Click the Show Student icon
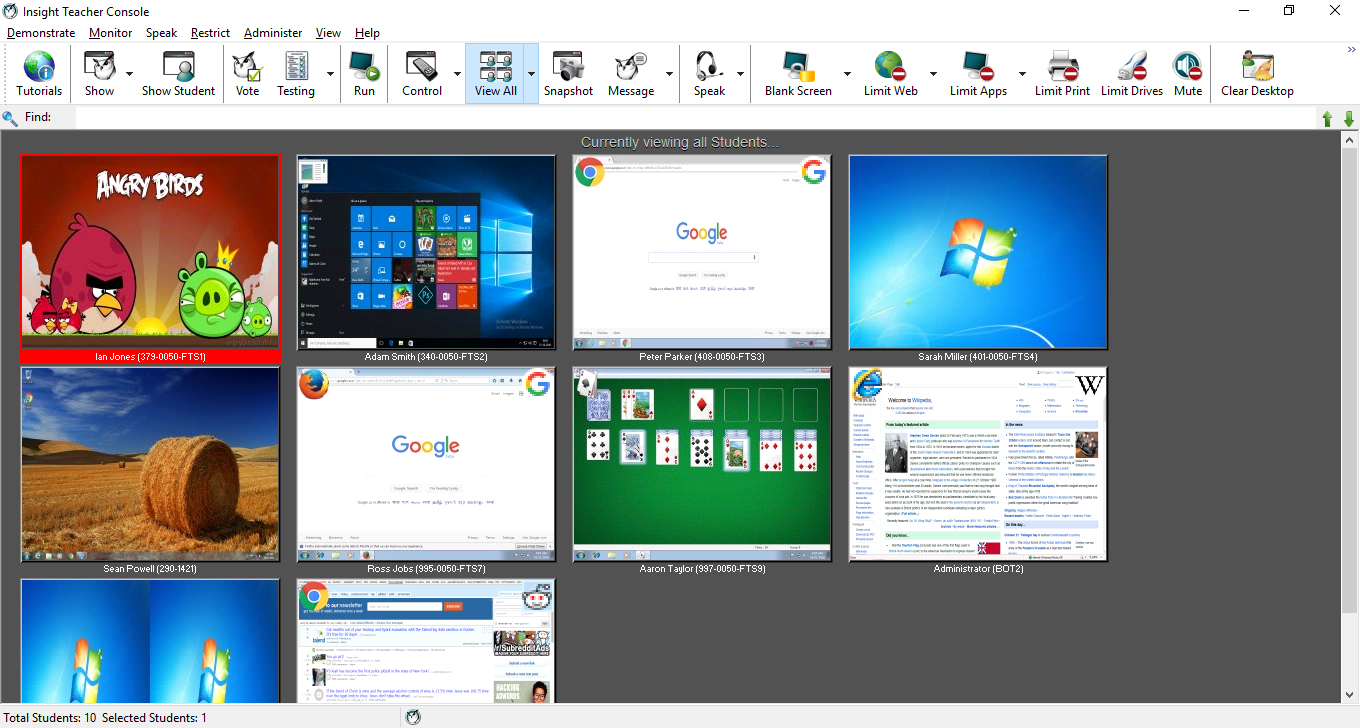The image size is (1360, 728). pyautogui.click(x=178, y=74)
